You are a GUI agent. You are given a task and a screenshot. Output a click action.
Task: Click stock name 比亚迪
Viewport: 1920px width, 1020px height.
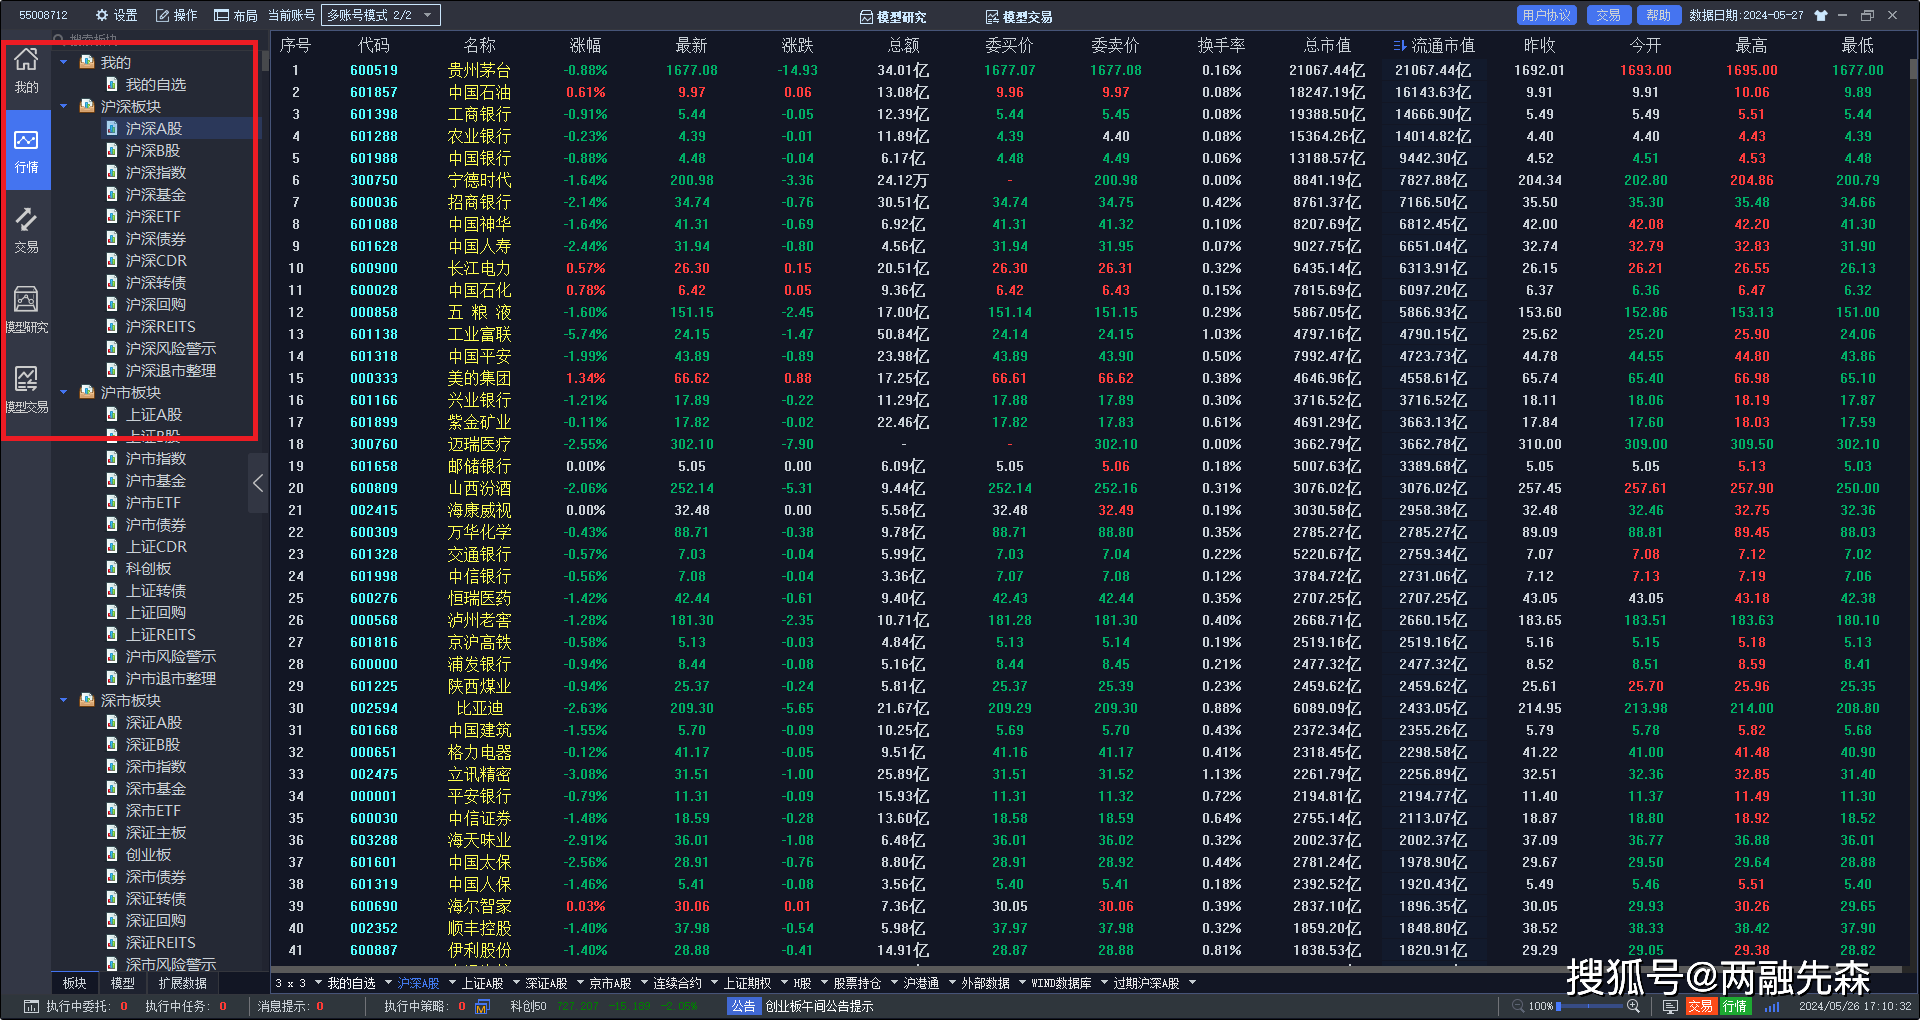pos(480,708)
